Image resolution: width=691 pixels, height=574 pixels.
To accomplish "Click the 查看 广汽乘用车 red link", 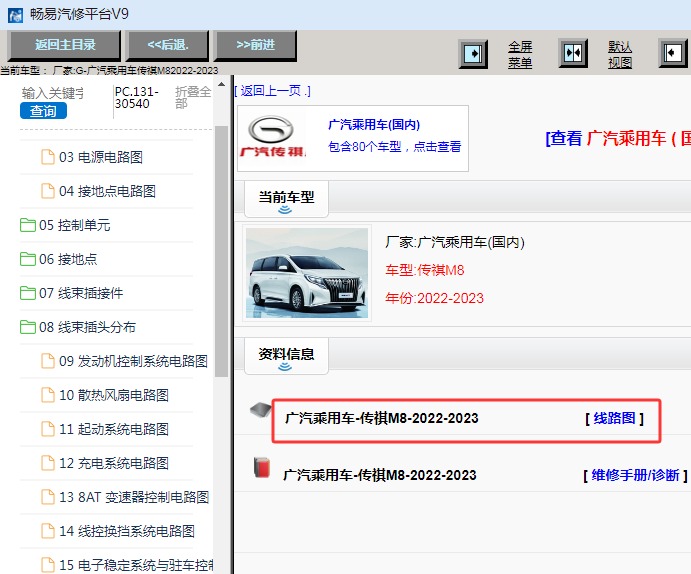I will (618, 139).
